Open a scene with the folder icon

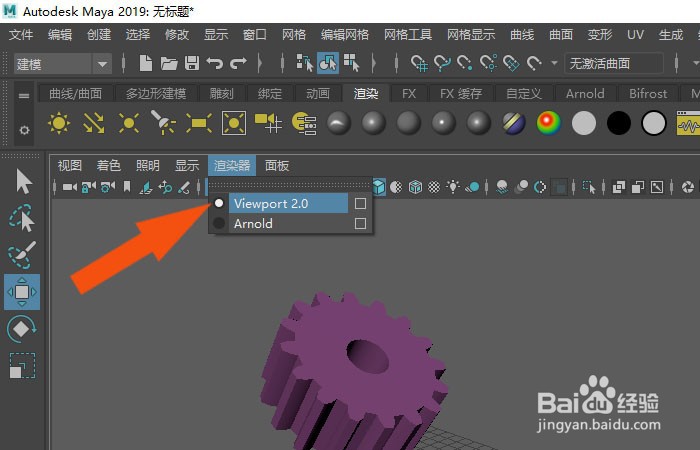coord(169,63)
